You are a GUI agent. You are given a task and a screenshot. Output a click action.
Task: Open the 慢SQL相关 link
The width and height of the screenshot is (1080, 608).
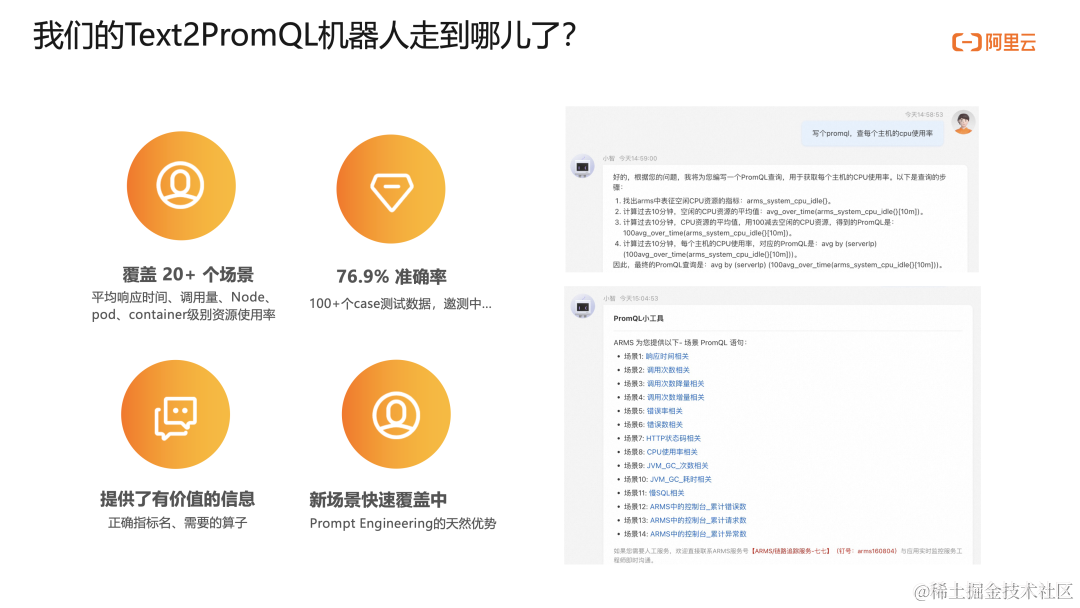pyautogui.click(x=667, y=493)
